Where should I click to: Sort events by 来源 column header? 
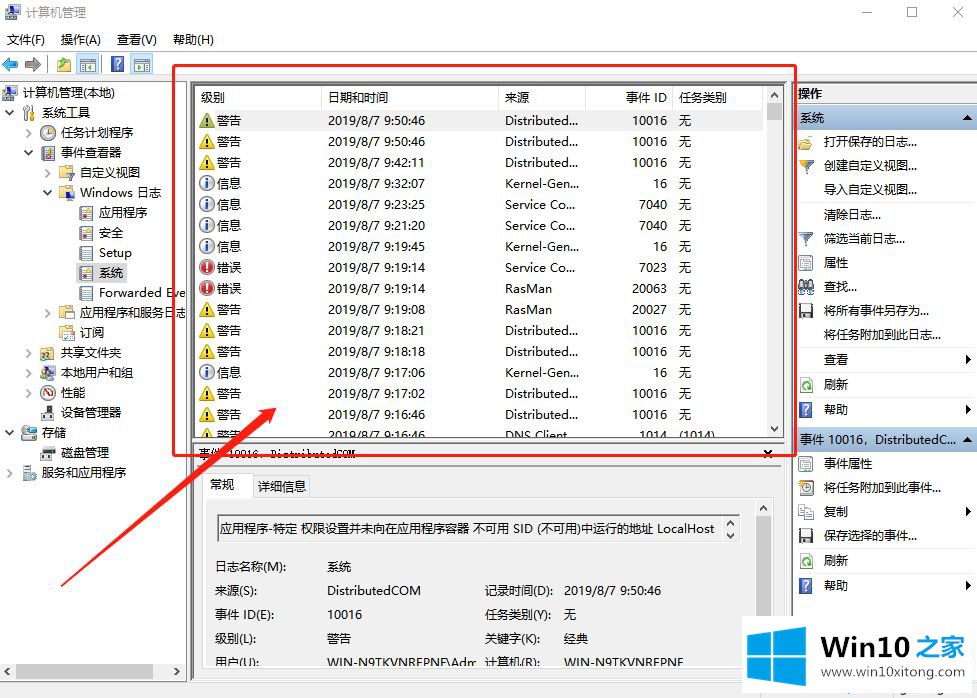click(x=542, y=98)
